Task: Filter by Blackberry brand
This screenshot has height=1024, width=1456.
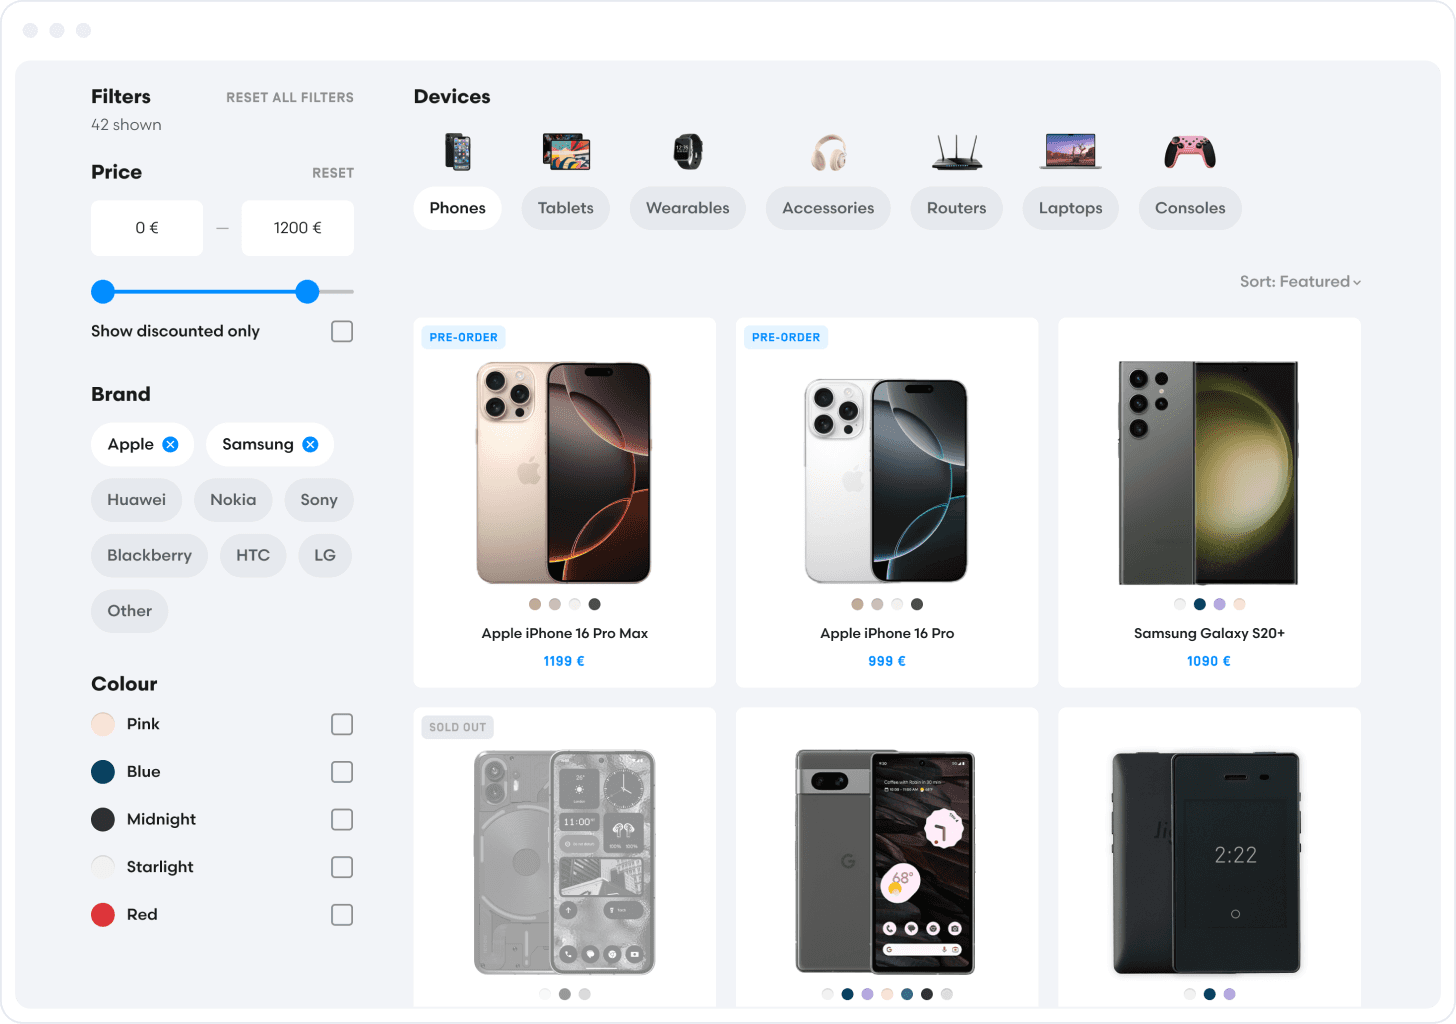Action: point(149,556)
